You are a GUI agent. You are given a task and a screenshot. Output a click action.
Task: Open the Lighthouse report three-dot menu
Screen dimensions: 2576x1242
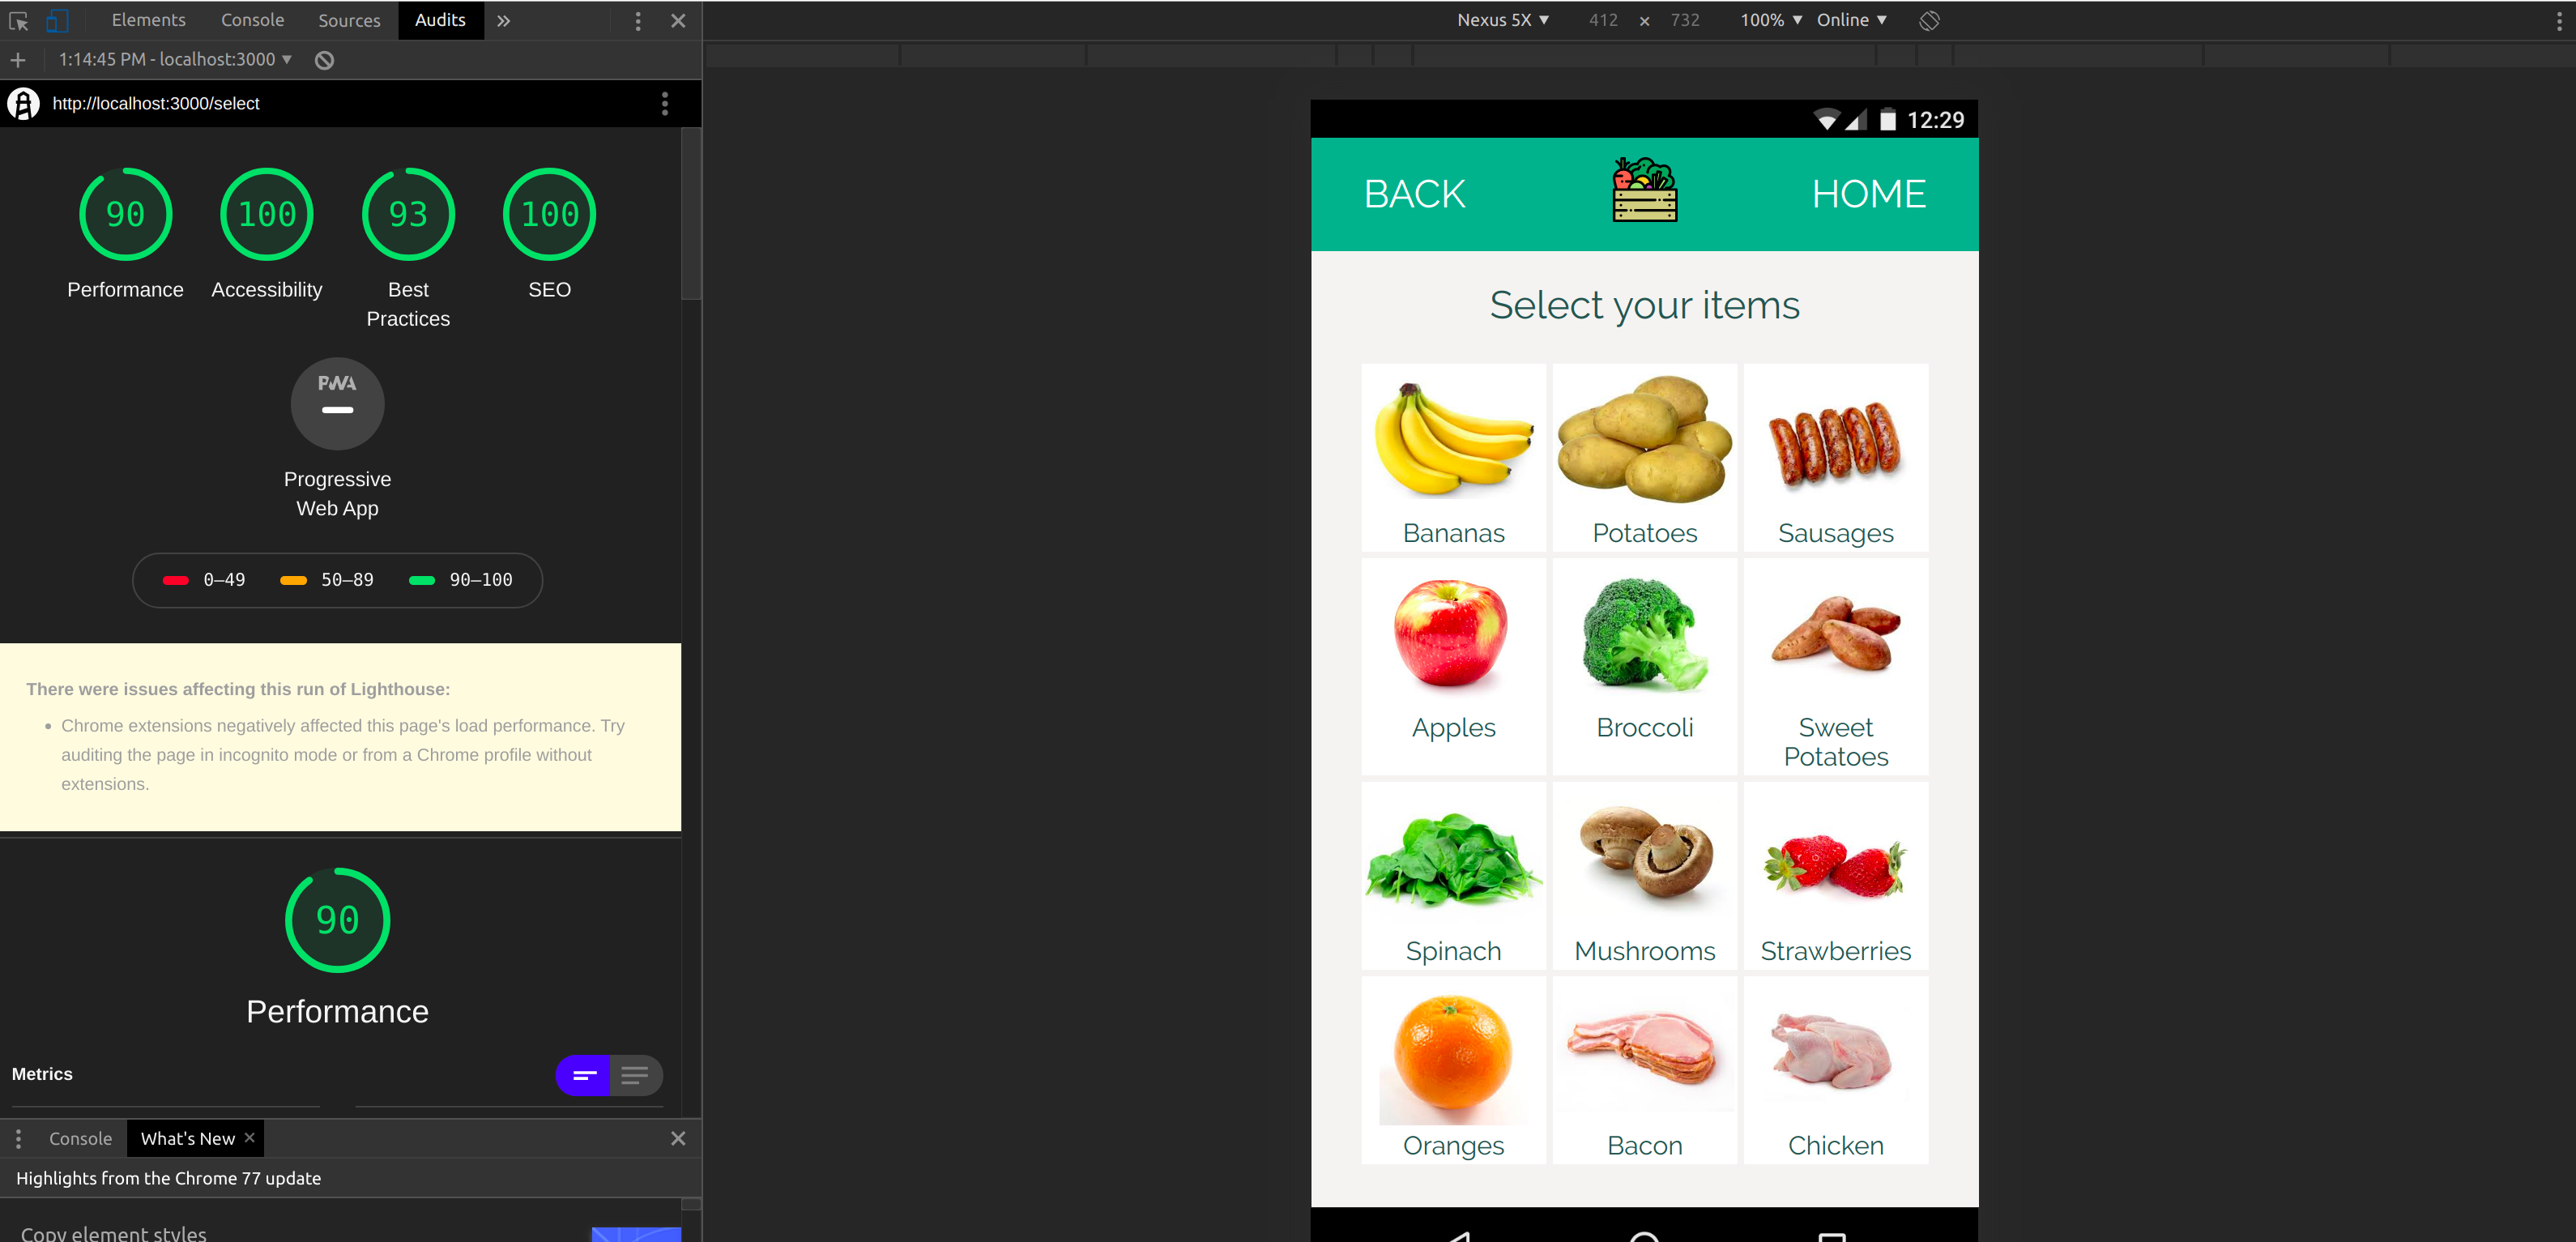point(665,104)
